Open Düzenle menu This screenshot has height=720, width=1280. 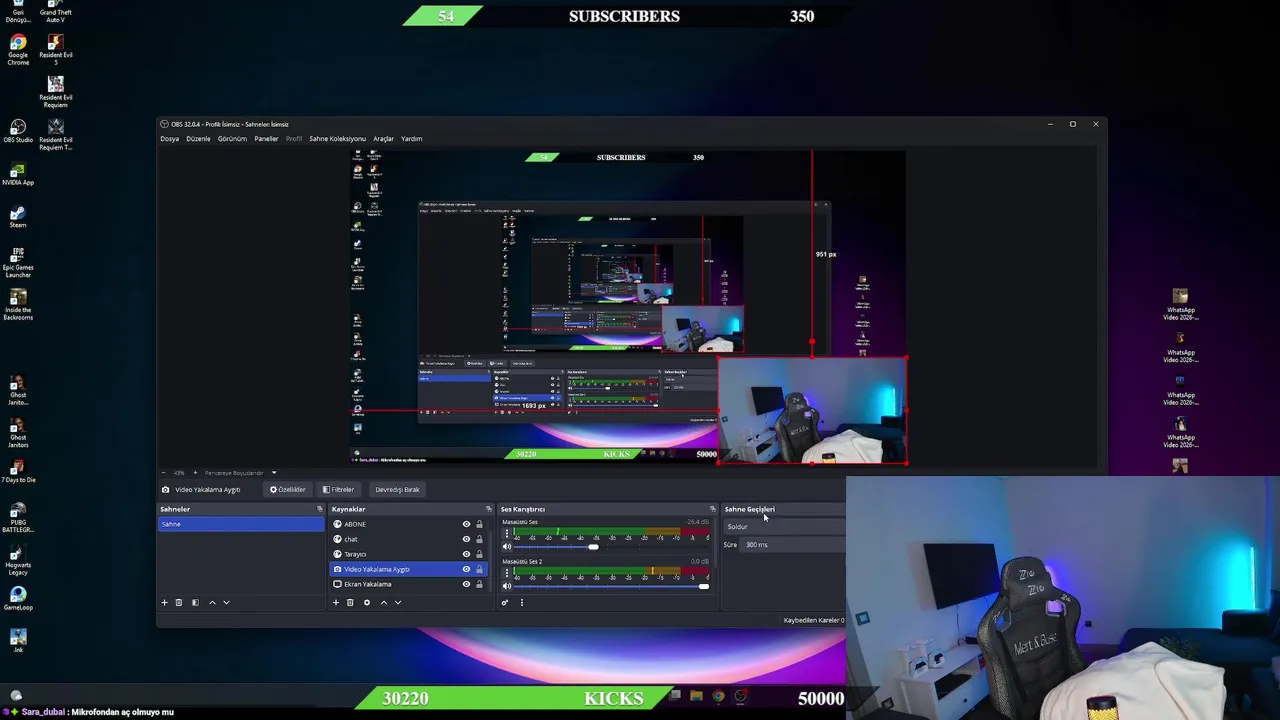tap(198, 139)
